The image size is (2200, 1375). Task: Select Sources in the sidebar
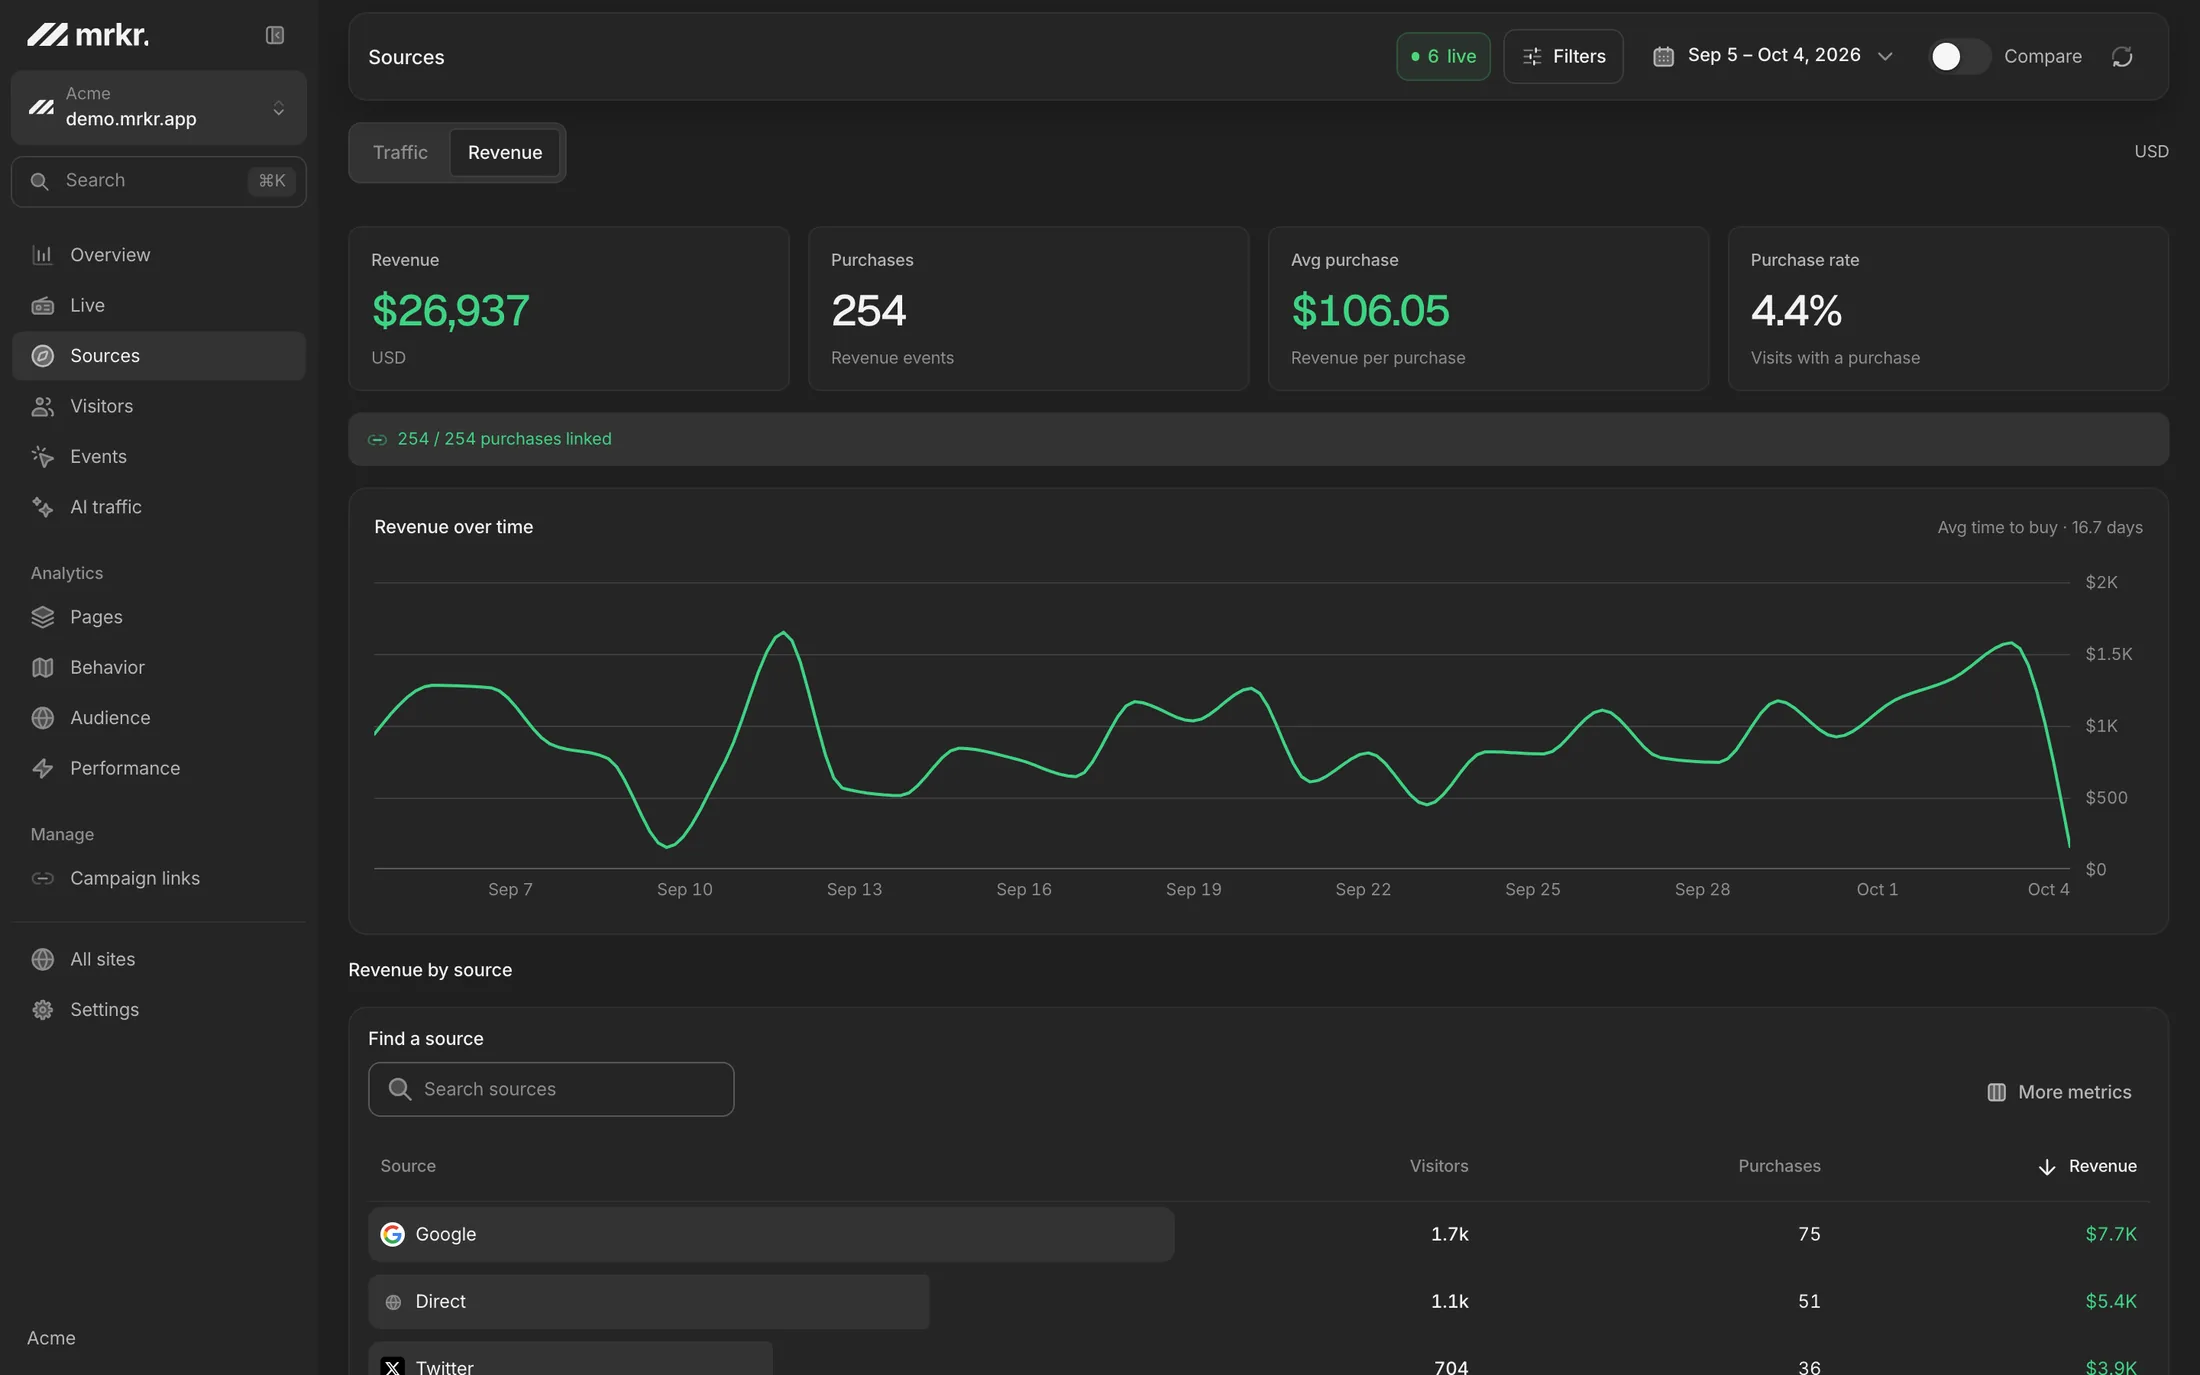(158, 356)
